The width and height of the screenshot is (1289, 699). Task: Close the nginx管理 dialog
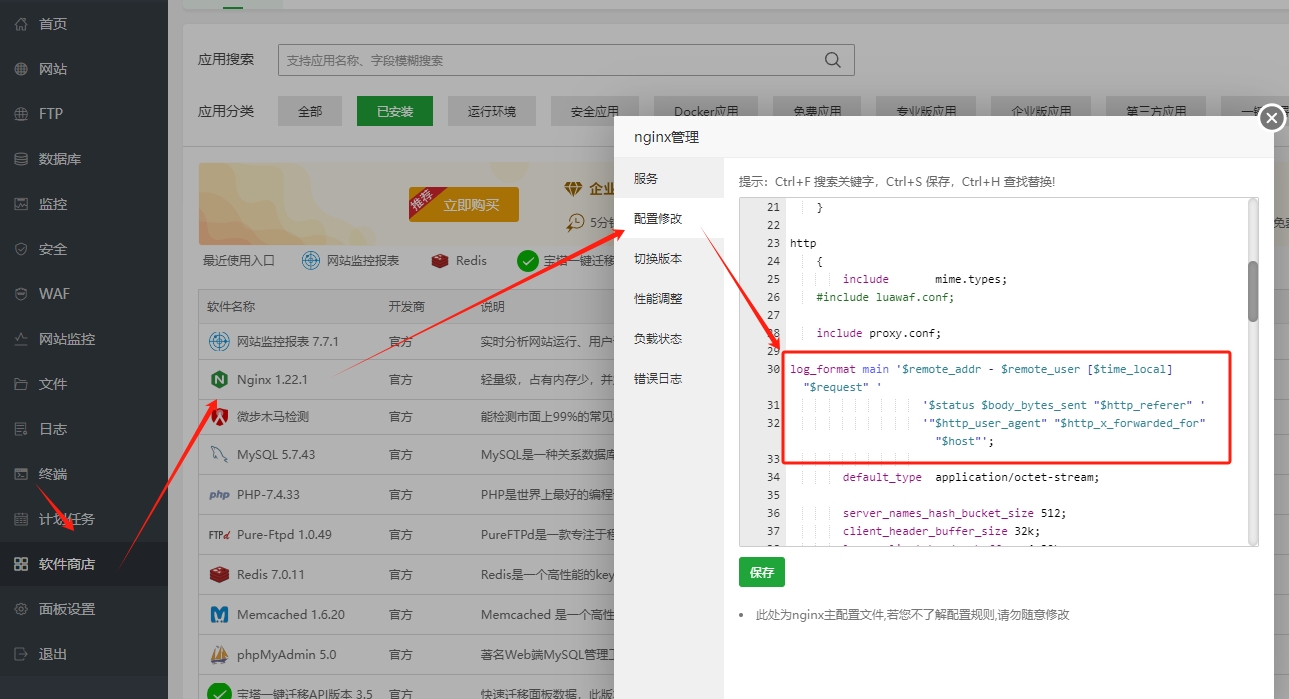pyautogui.click(x=1271, y=118)
